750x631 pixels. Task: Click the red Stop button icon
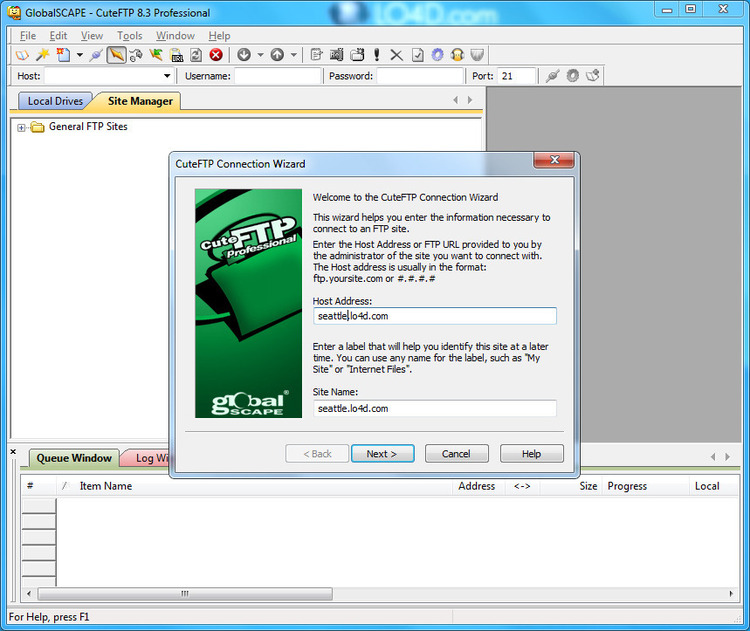(216, 55)
